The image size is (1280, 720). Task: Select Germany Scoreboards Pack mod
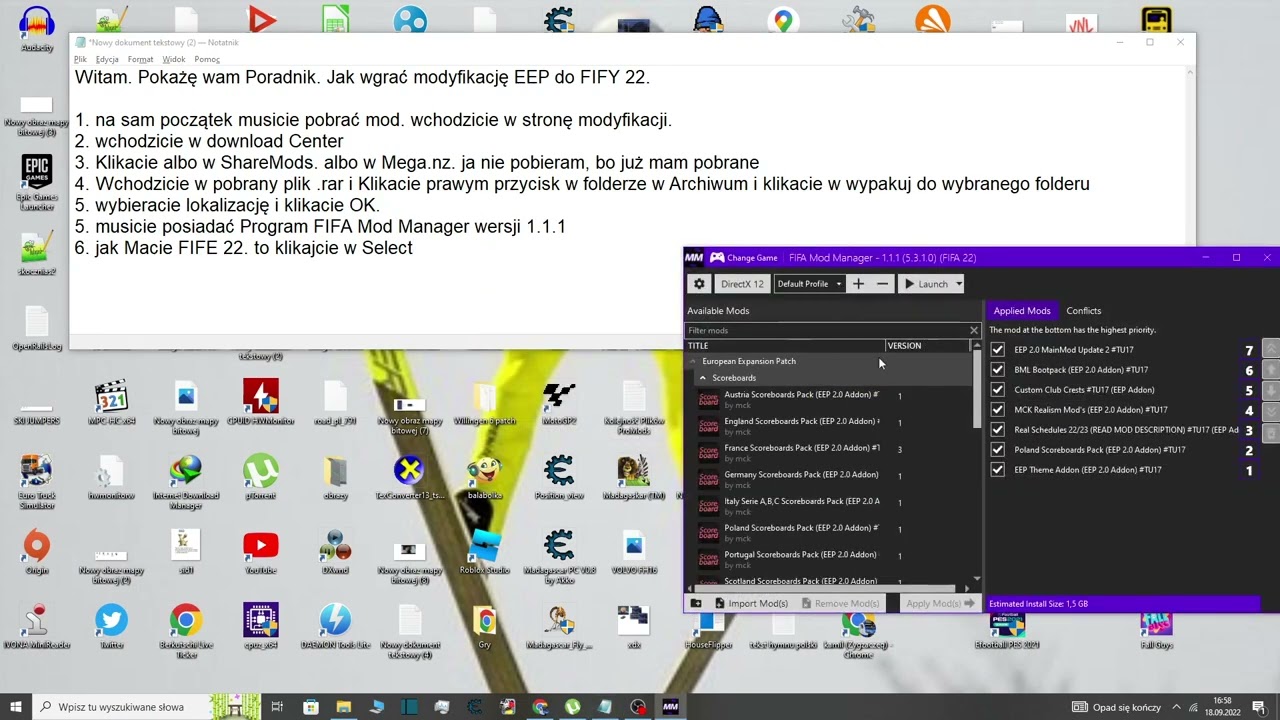click(832, 479)
